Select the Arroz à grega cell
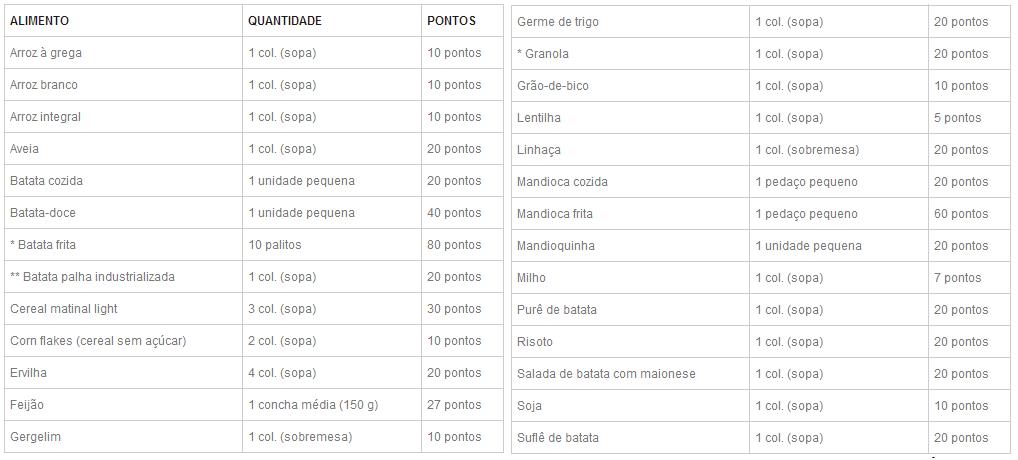This screenshot has height=460, width=1018. pos(46,53)
